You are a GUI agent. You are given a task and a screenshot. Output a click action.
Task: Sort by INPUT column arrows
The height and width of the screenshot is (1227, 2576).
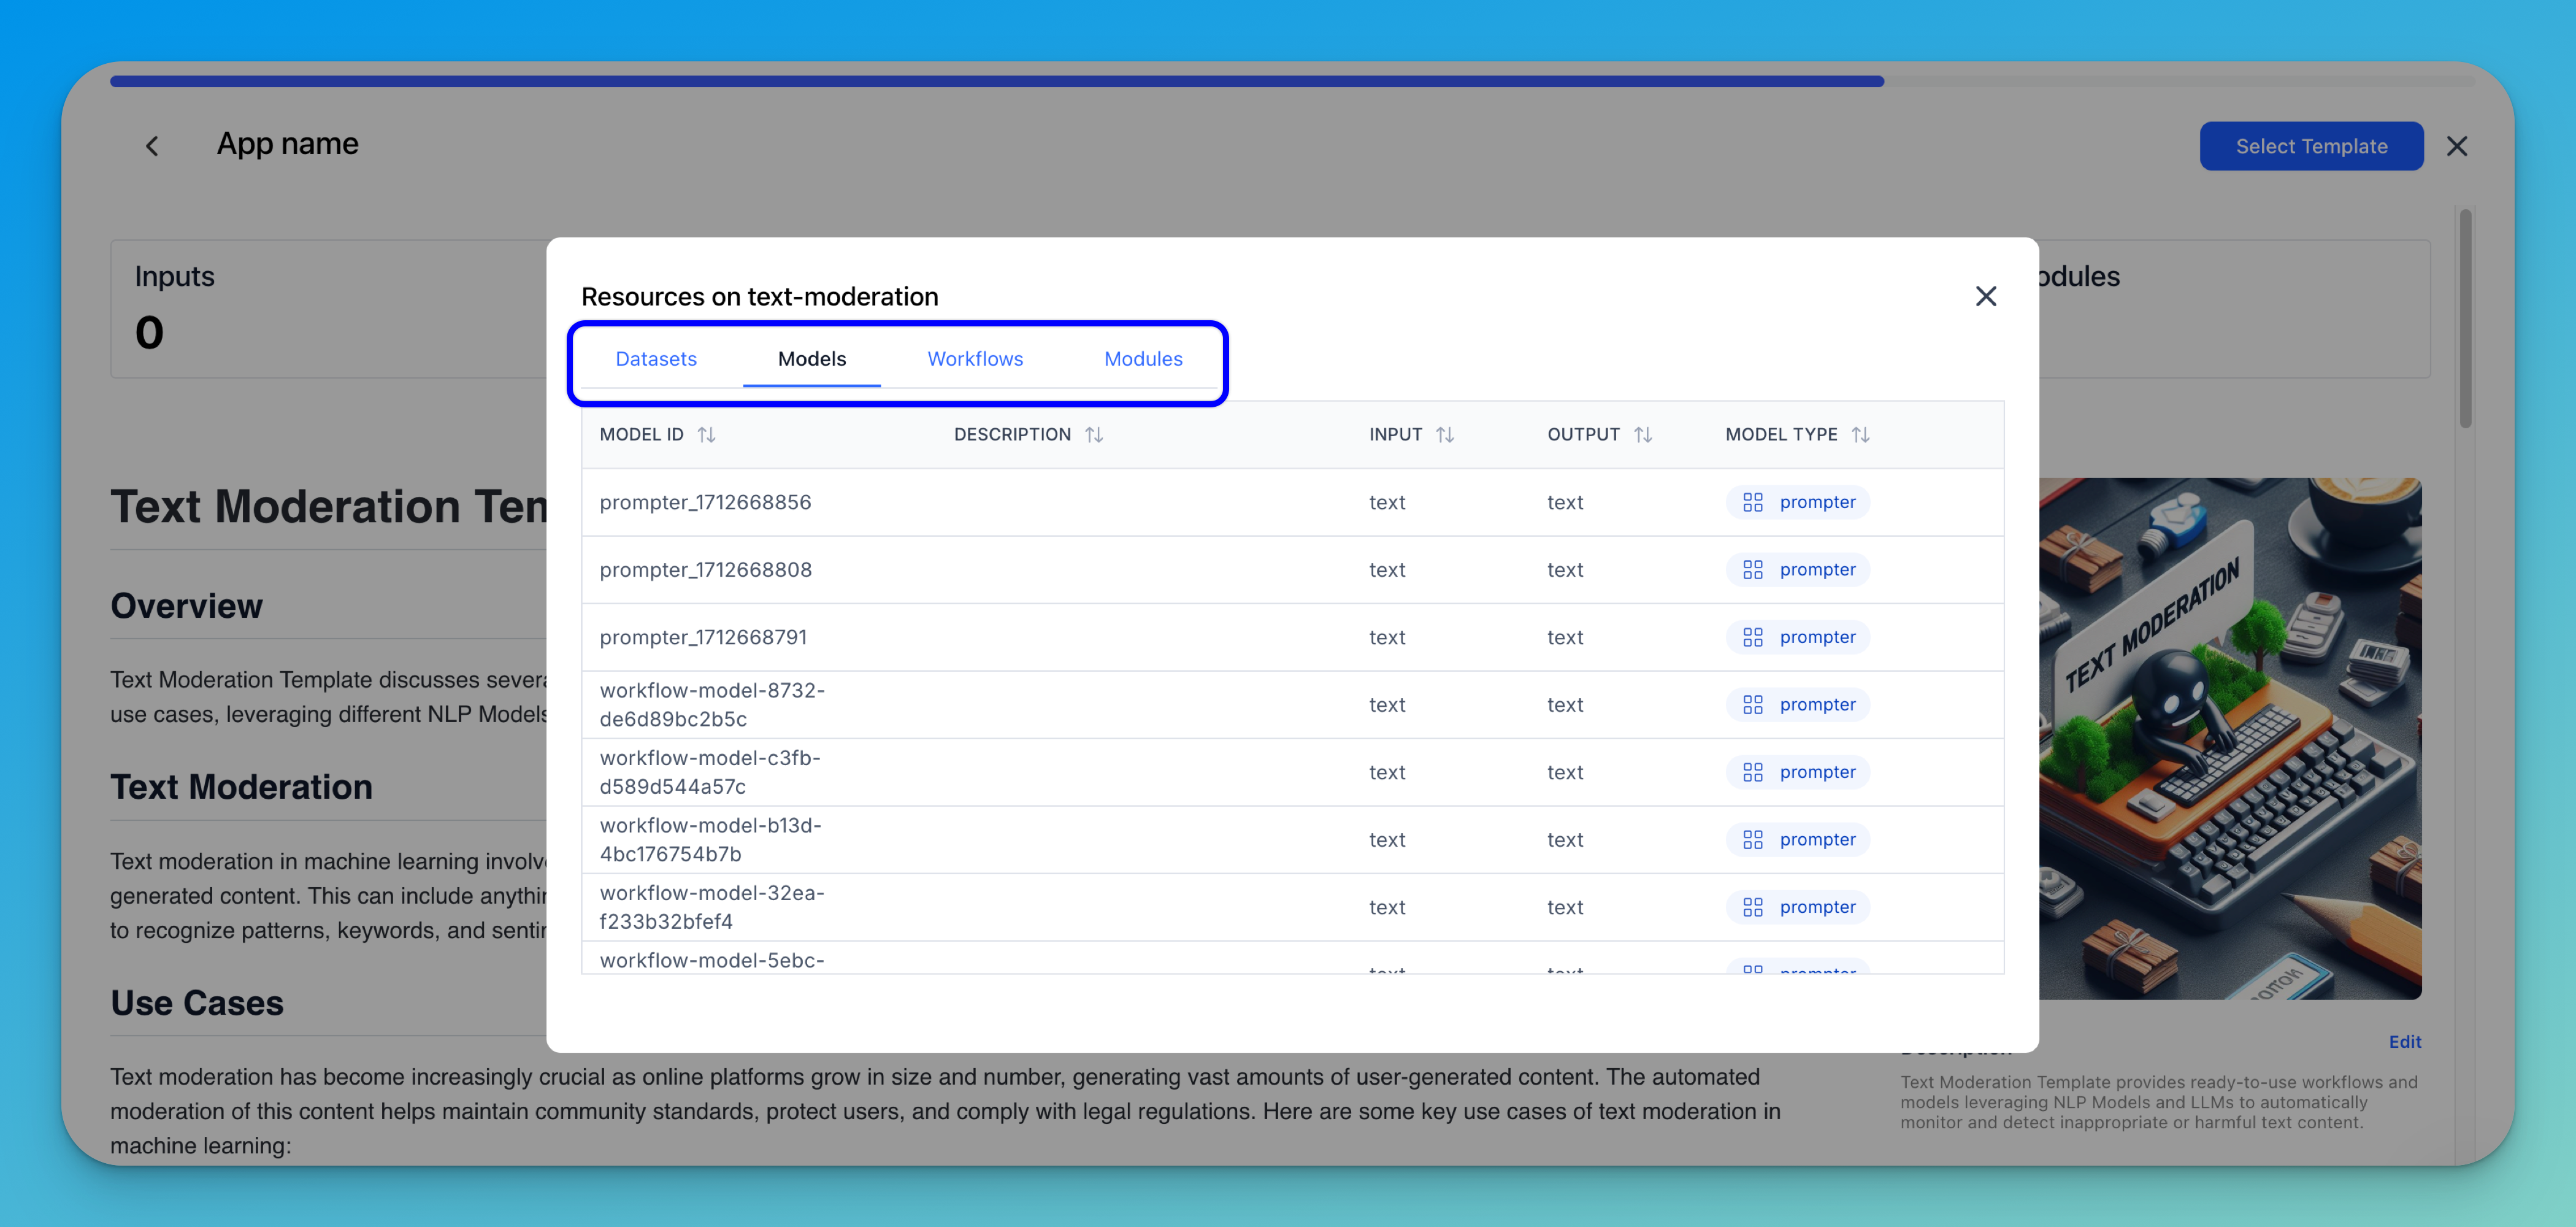click(1444, 434)
